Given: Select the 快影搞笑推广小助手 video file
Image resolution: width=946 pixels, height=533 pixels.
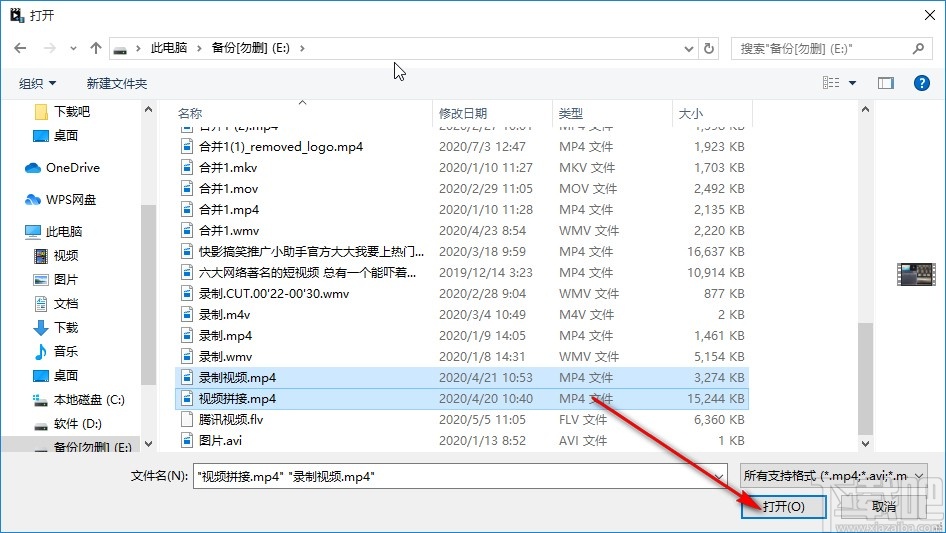Looking at the screenshot, I should coord(462,252).
